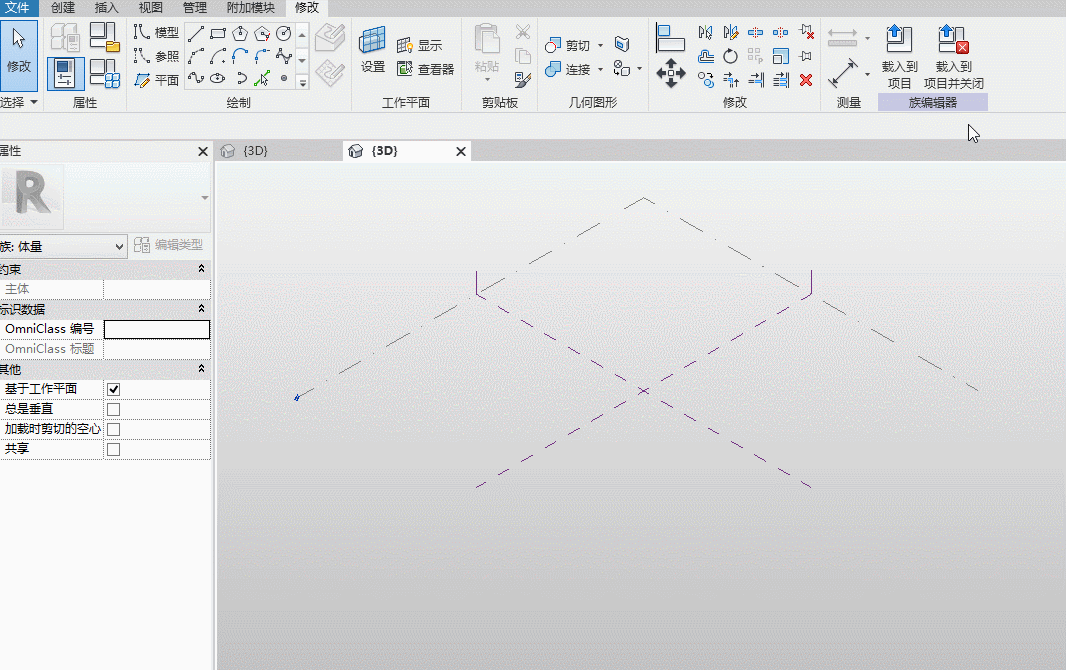Click the OmniClass 编号 input field

point(156,330)
